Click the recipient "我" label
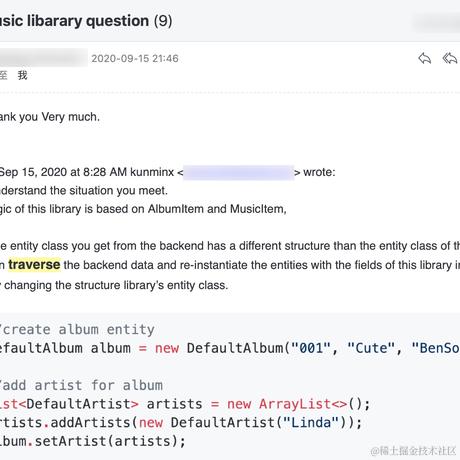Viewport: 460px width, 460px height. point(22,75)
